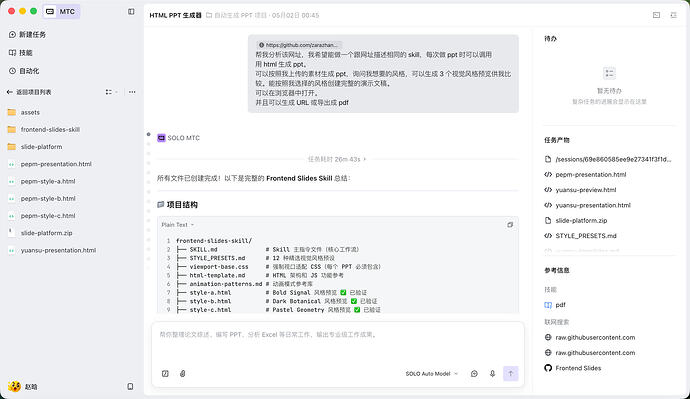
Task: Open the Frontend Slides GitHub reference
Action: pyautogui.click(x=573, y=368)
